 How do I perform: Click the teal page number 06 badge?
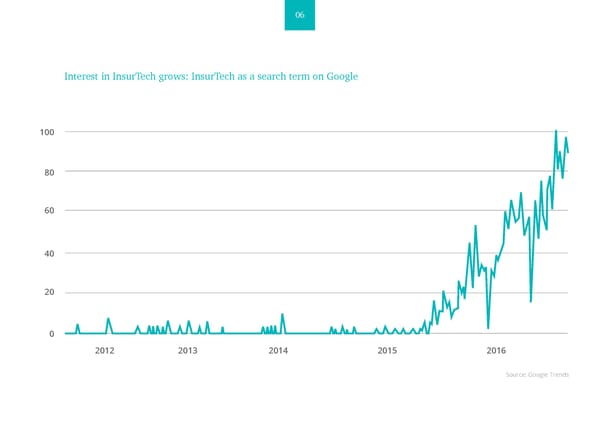pyautogui.click(x=300, y=15)
